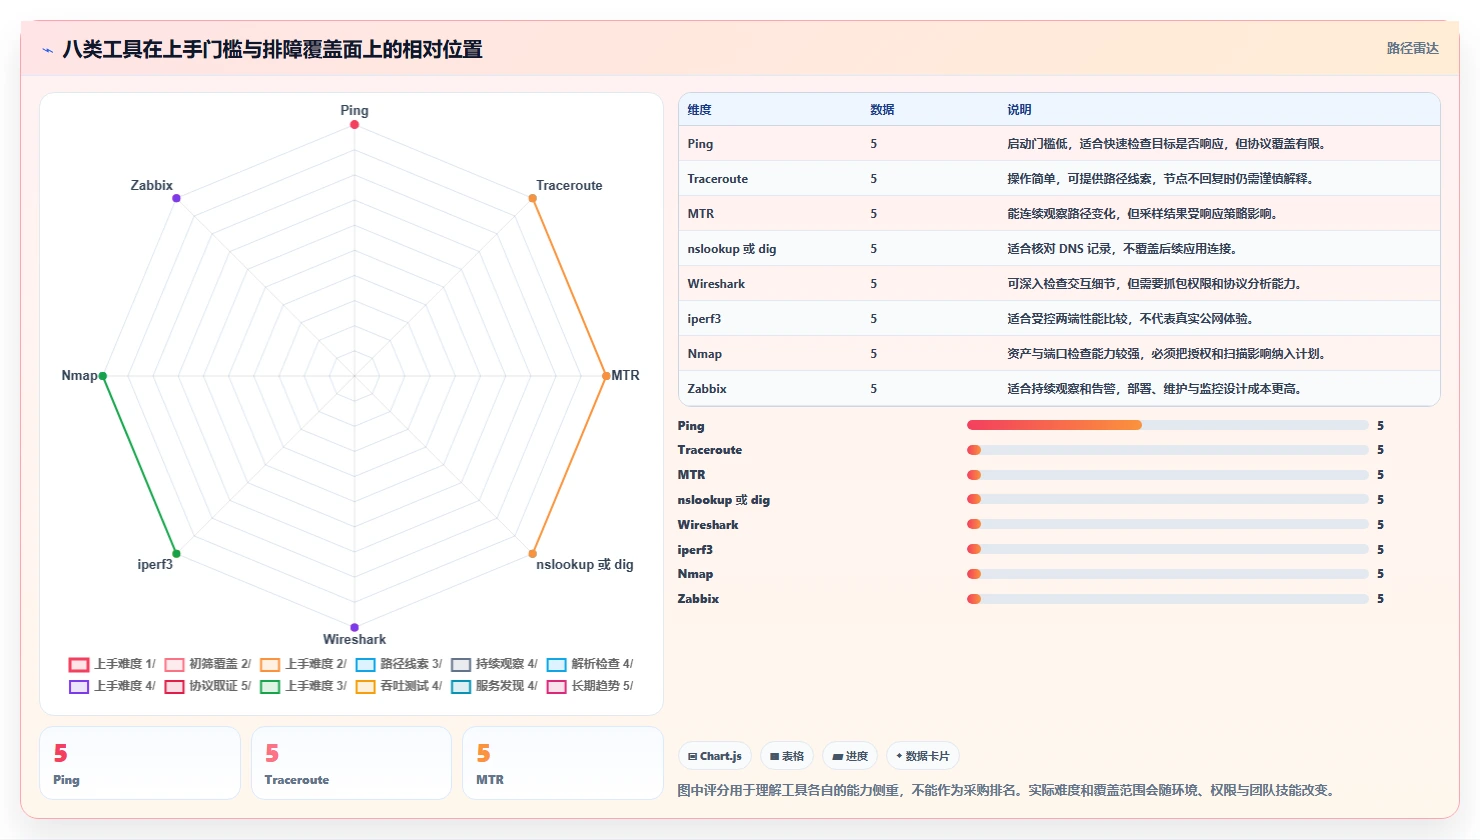Screen dimensions: 1480x840
Task: Click the 表格 chip
Action: 787,756
